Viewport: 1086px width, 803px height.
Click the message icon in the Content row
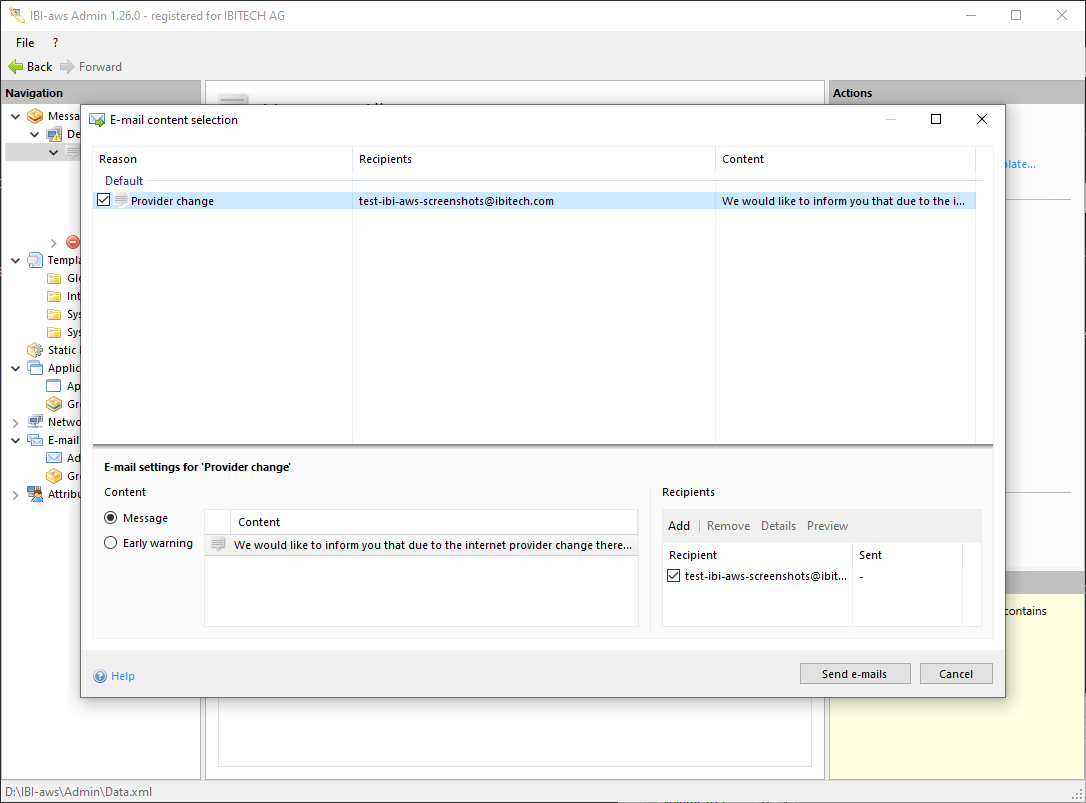(218, 545)
